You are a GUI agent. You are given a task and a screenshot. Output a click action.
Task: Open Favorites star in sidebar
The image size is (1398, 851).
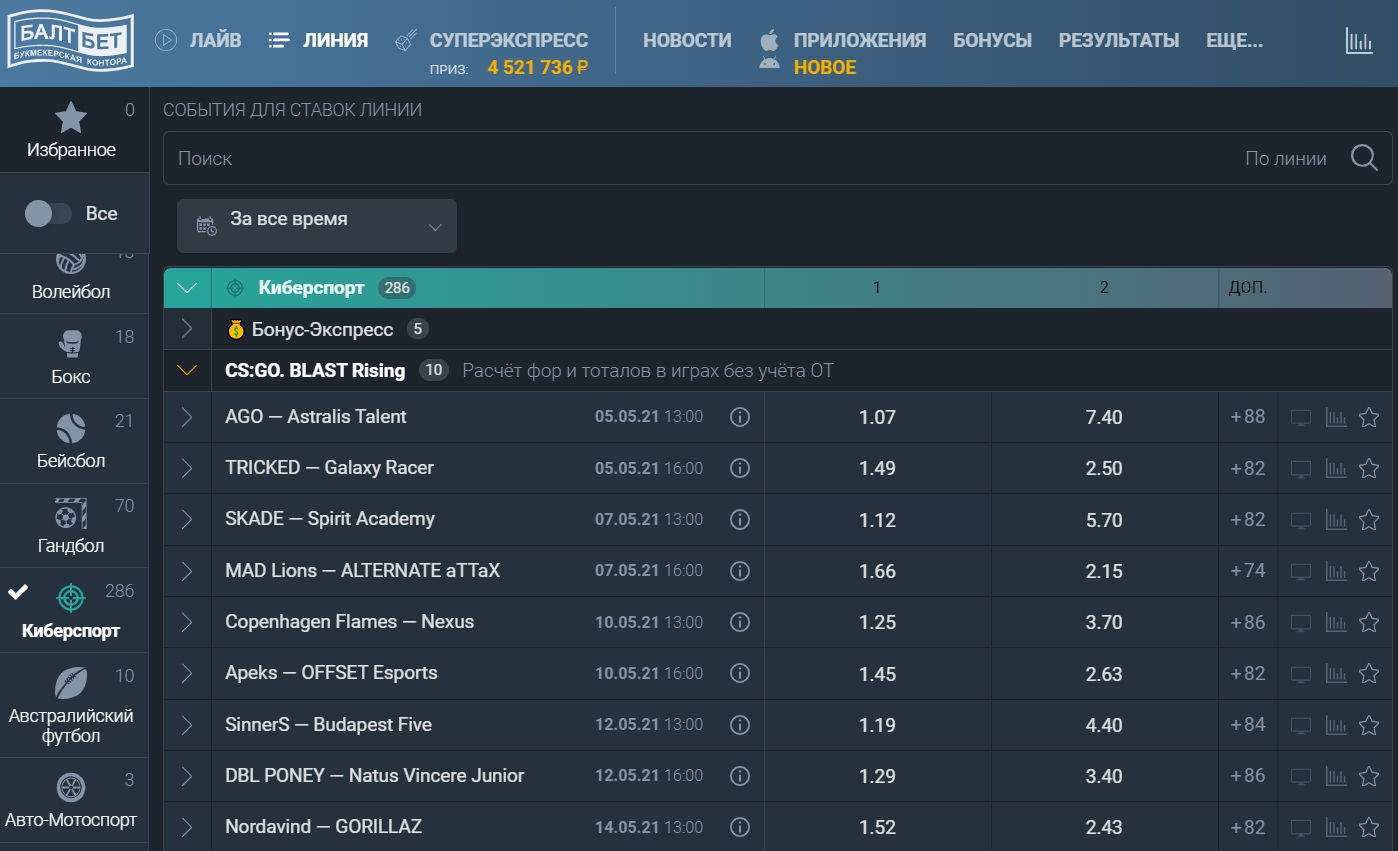point(71,131)
